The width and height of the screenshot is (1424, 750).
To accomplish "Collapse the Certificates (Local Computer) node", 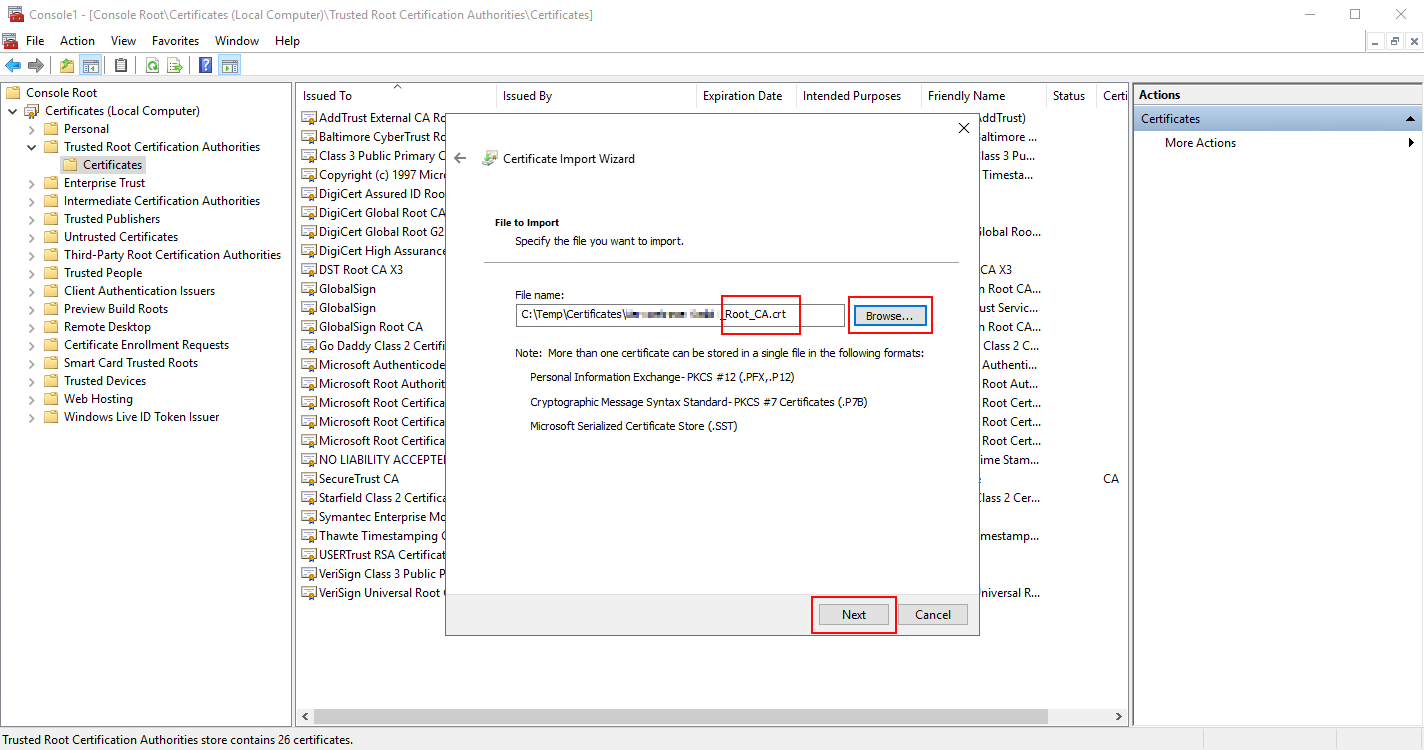I will pyautogui.click(x=12, y=110).
